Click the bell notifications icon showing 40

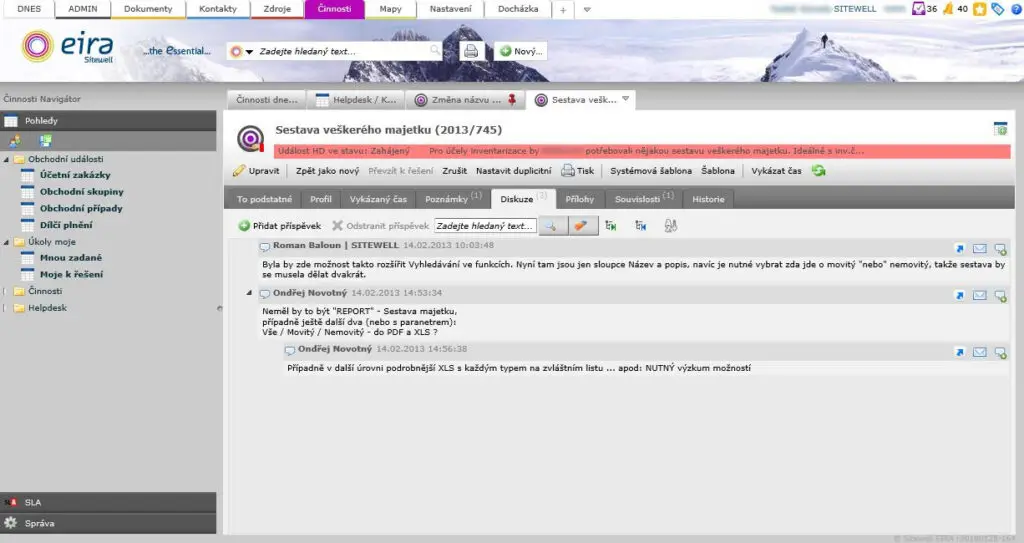[947, 9]
